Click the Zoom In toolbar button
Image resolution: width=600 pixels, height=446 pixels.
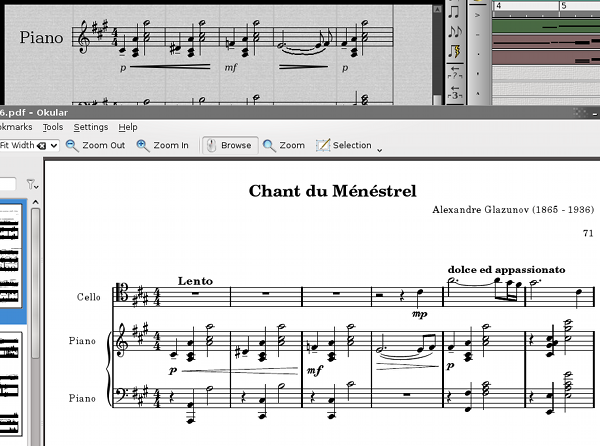click(x=163, y=145)
